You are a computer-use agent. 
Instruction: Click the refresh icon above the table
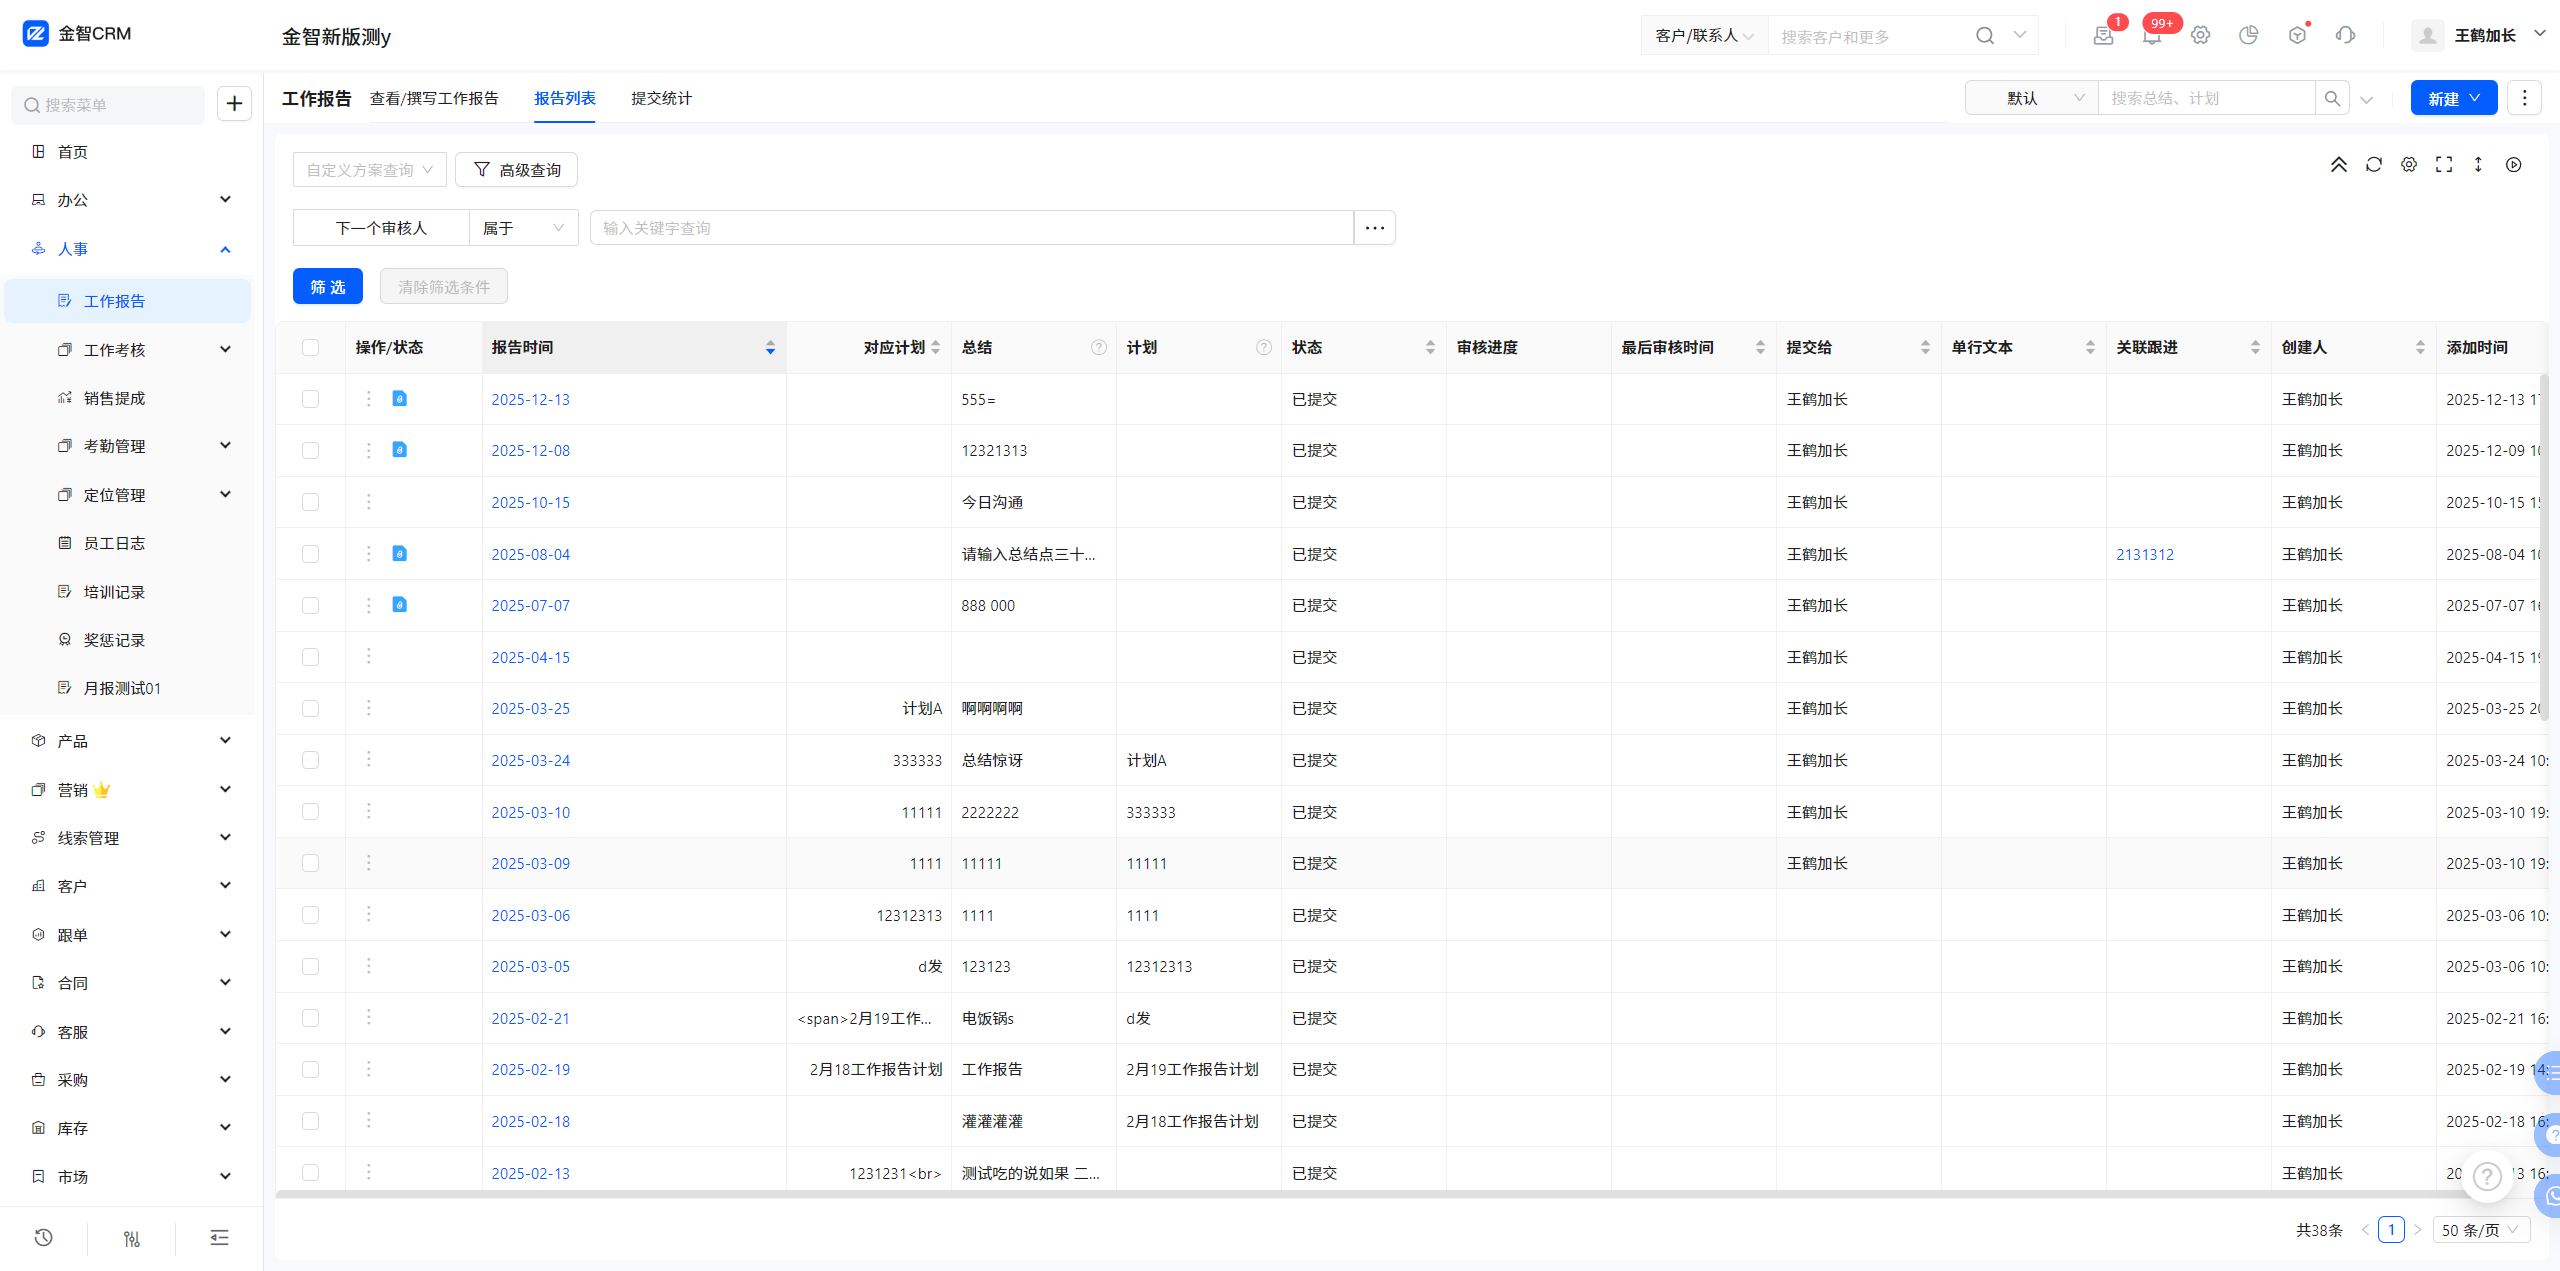pyautogui.click(x=2373, y=165)
